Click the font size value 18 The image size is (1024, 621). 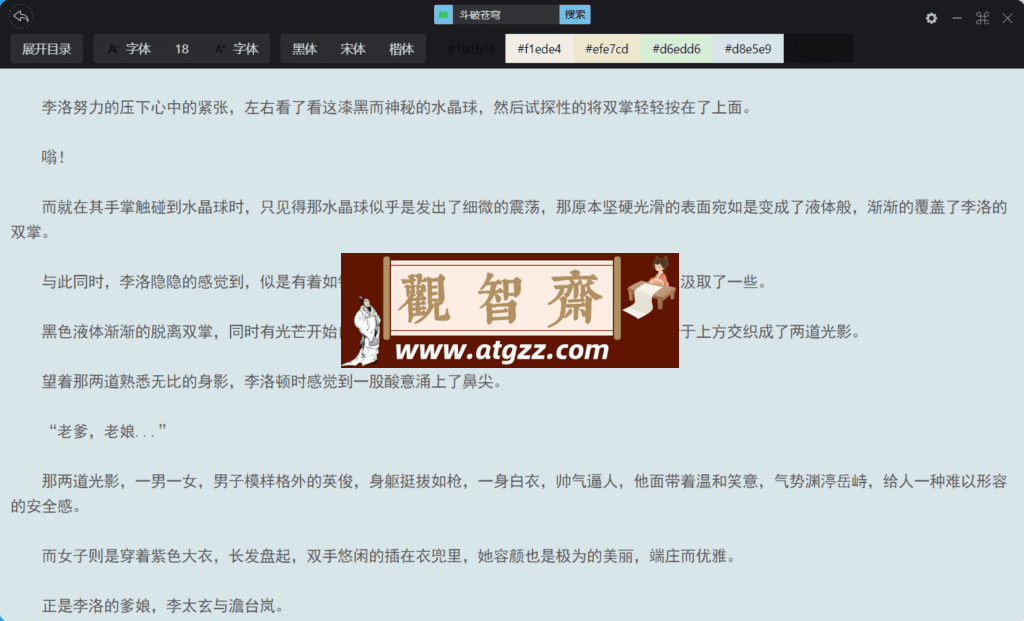(182, 49)
